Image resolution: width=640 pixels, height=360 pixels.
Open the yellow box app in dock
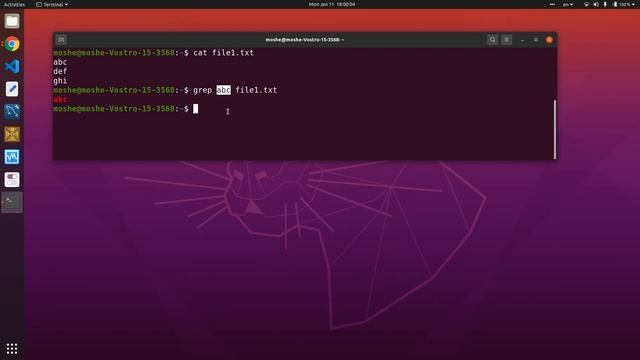[12, 134]
